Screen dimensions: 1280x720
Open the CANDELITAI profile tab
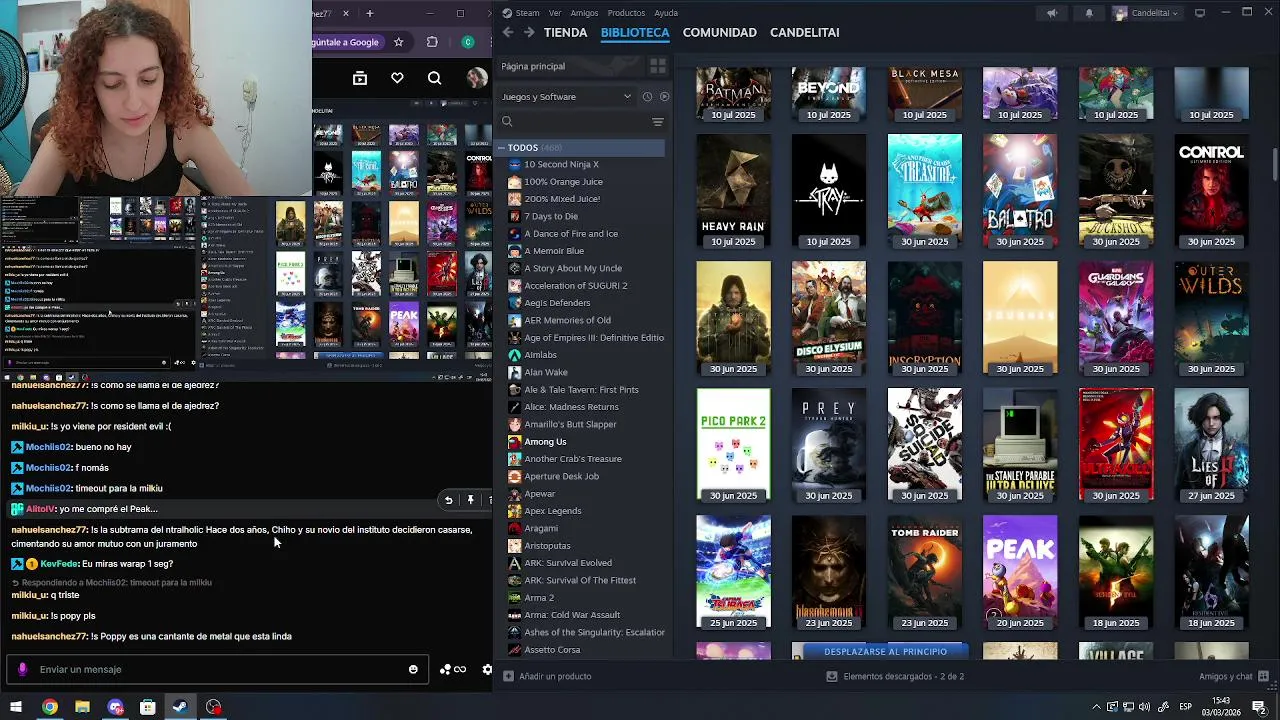[804, 32]
